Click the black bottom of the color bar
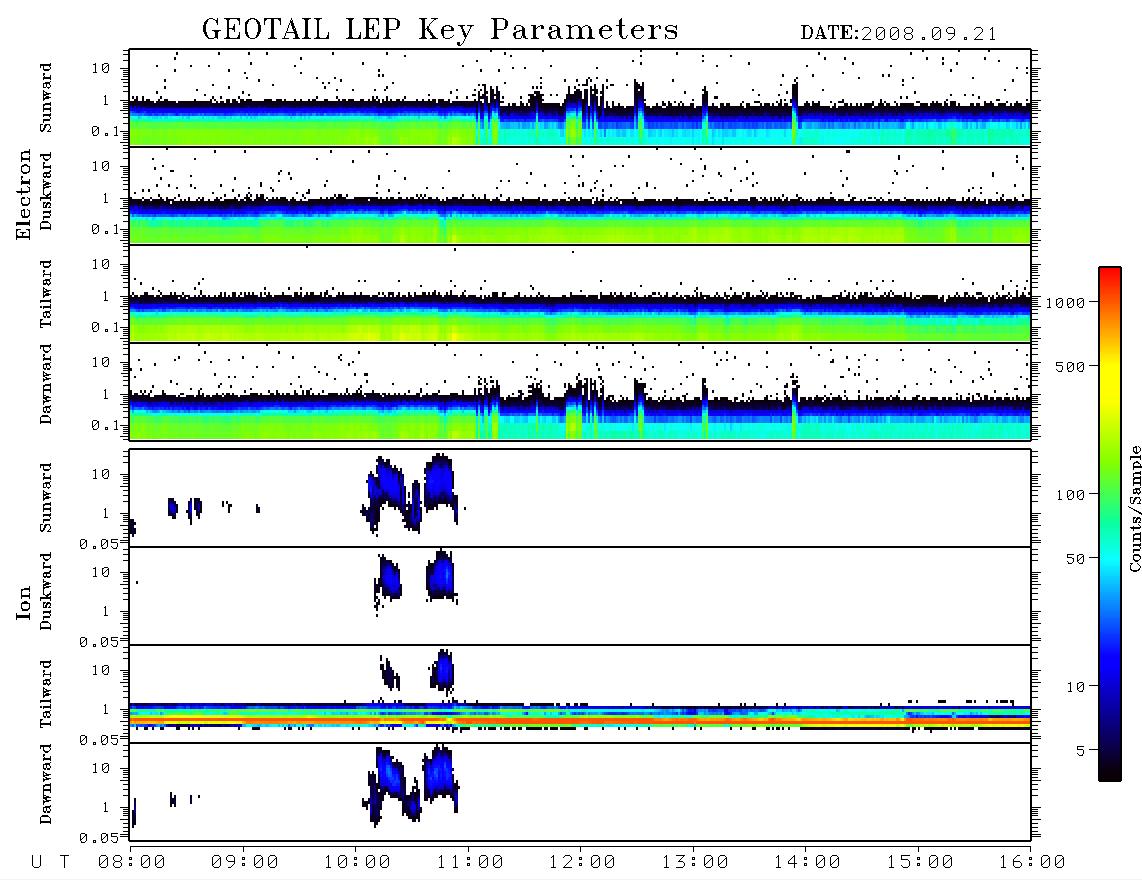Viewport: 1142px width, 880px height. (1110, 772)
